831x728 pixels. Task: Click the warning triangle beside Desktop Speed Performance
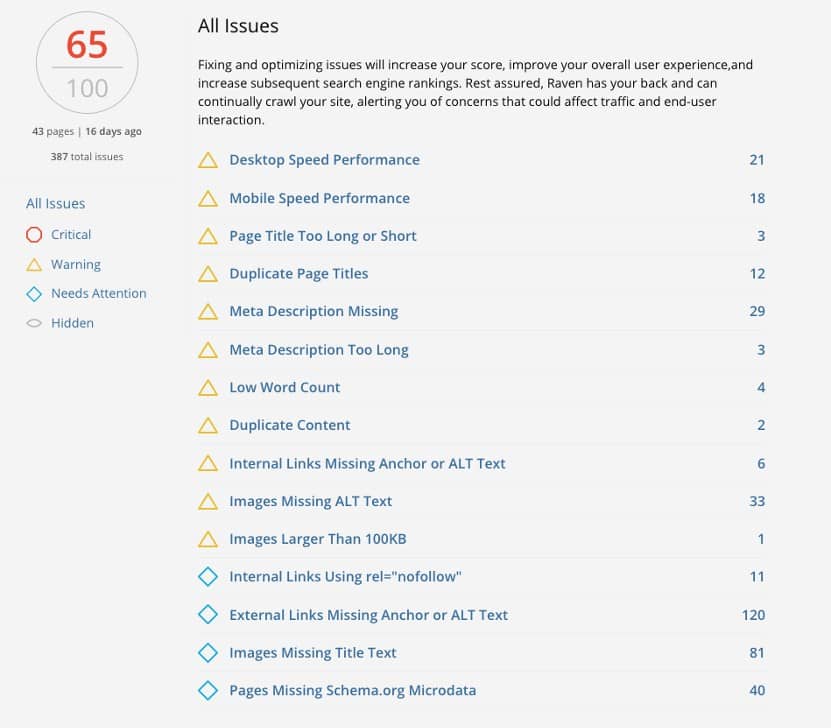click(208, 160)
